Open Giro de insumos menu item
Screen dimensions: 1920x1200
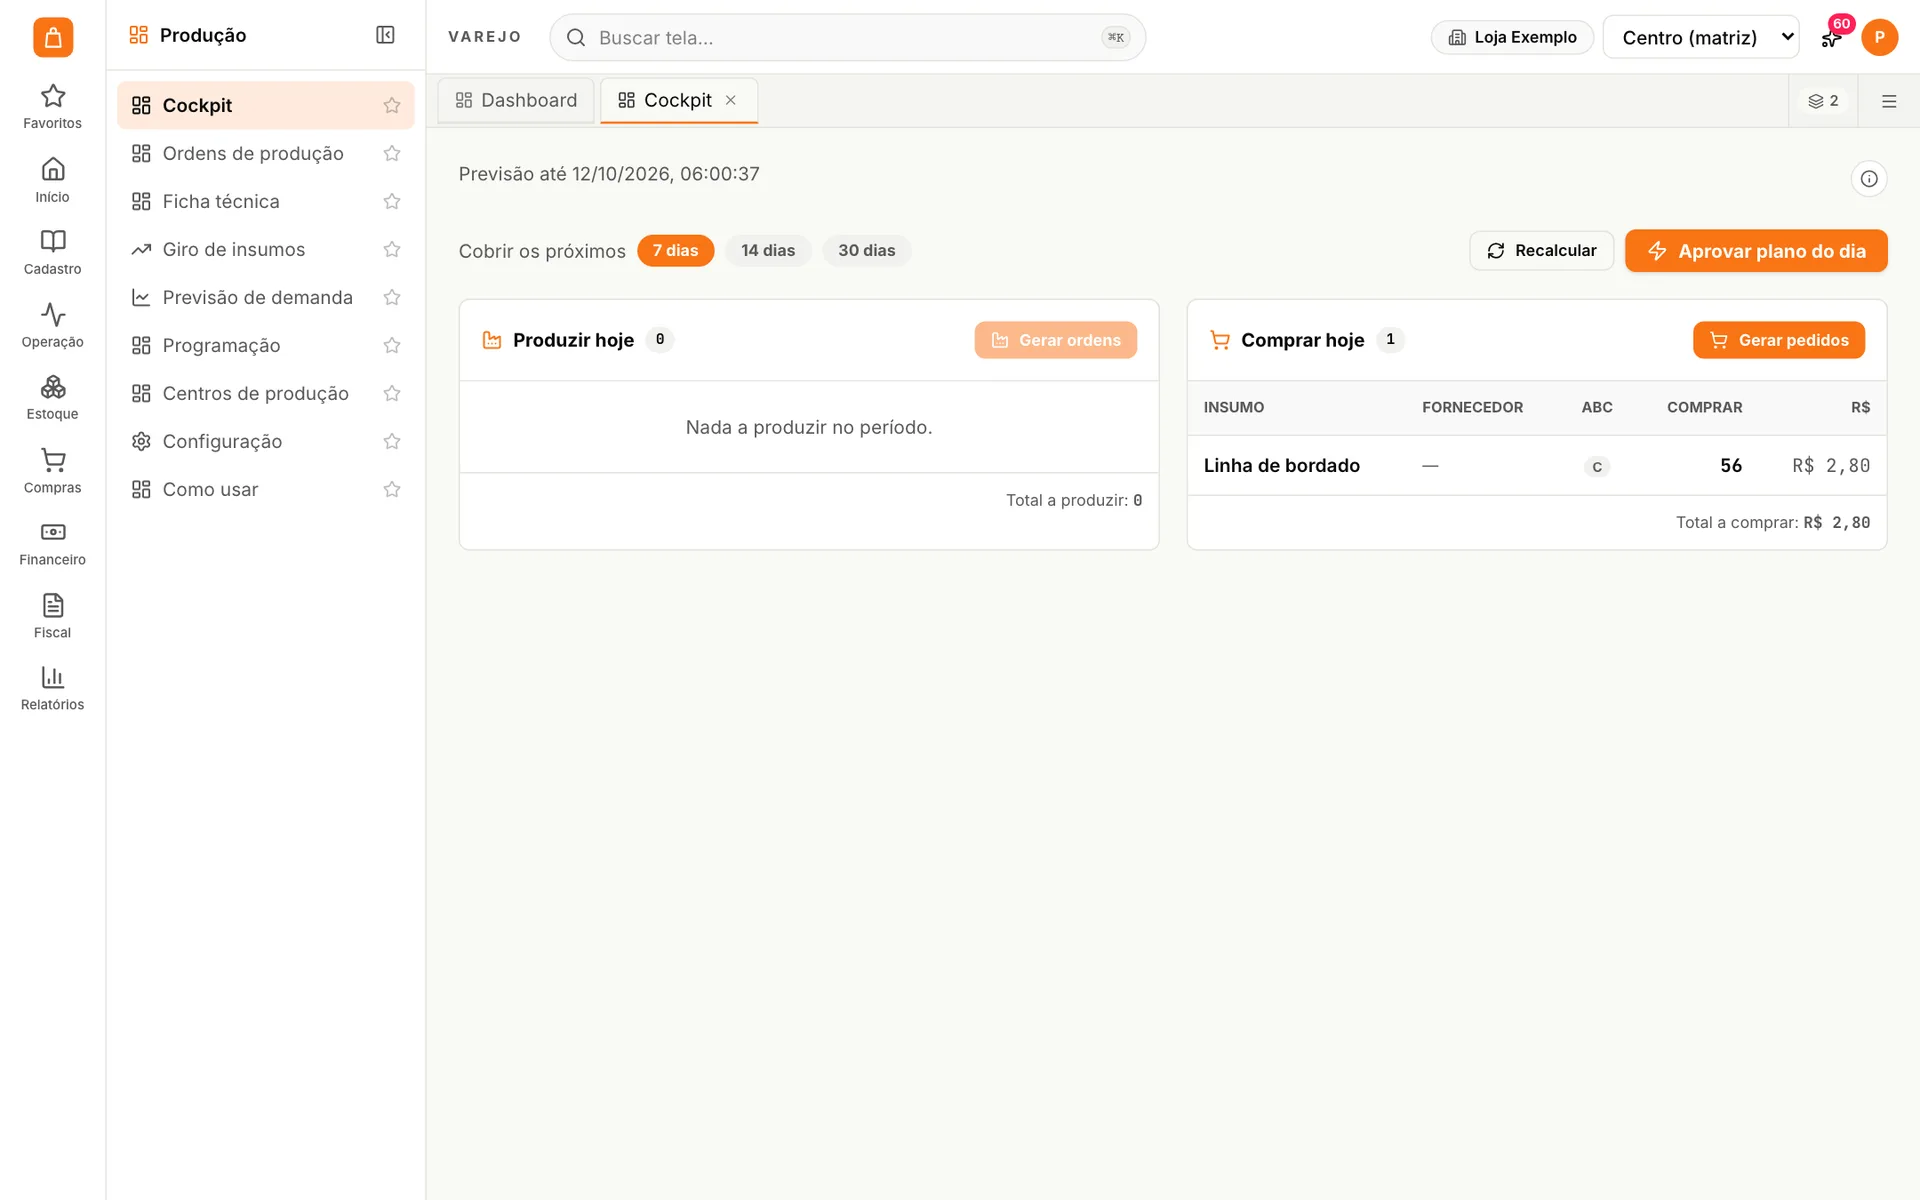234,249
